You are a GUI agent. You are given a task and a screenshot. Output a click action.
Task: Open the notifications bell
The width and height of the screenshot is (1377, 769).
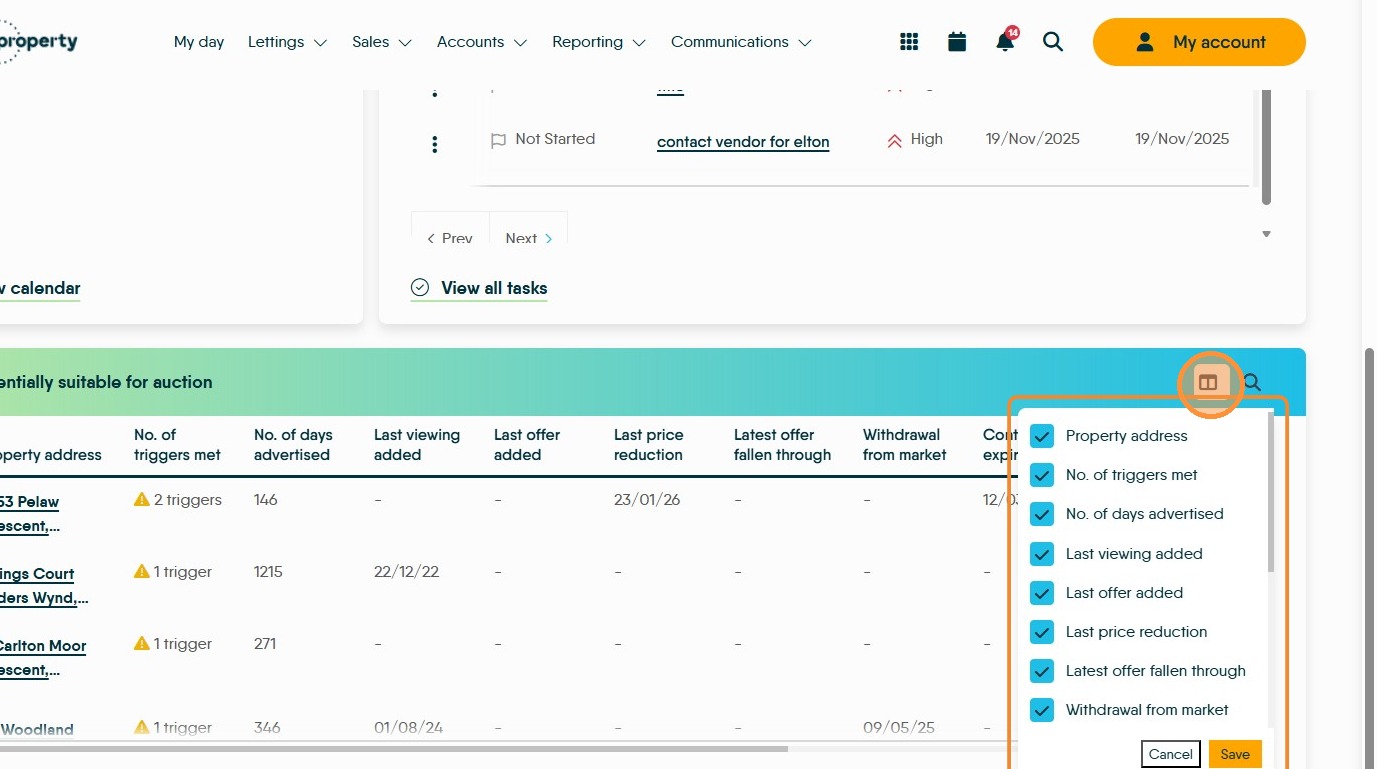[x=1005, y=41]
